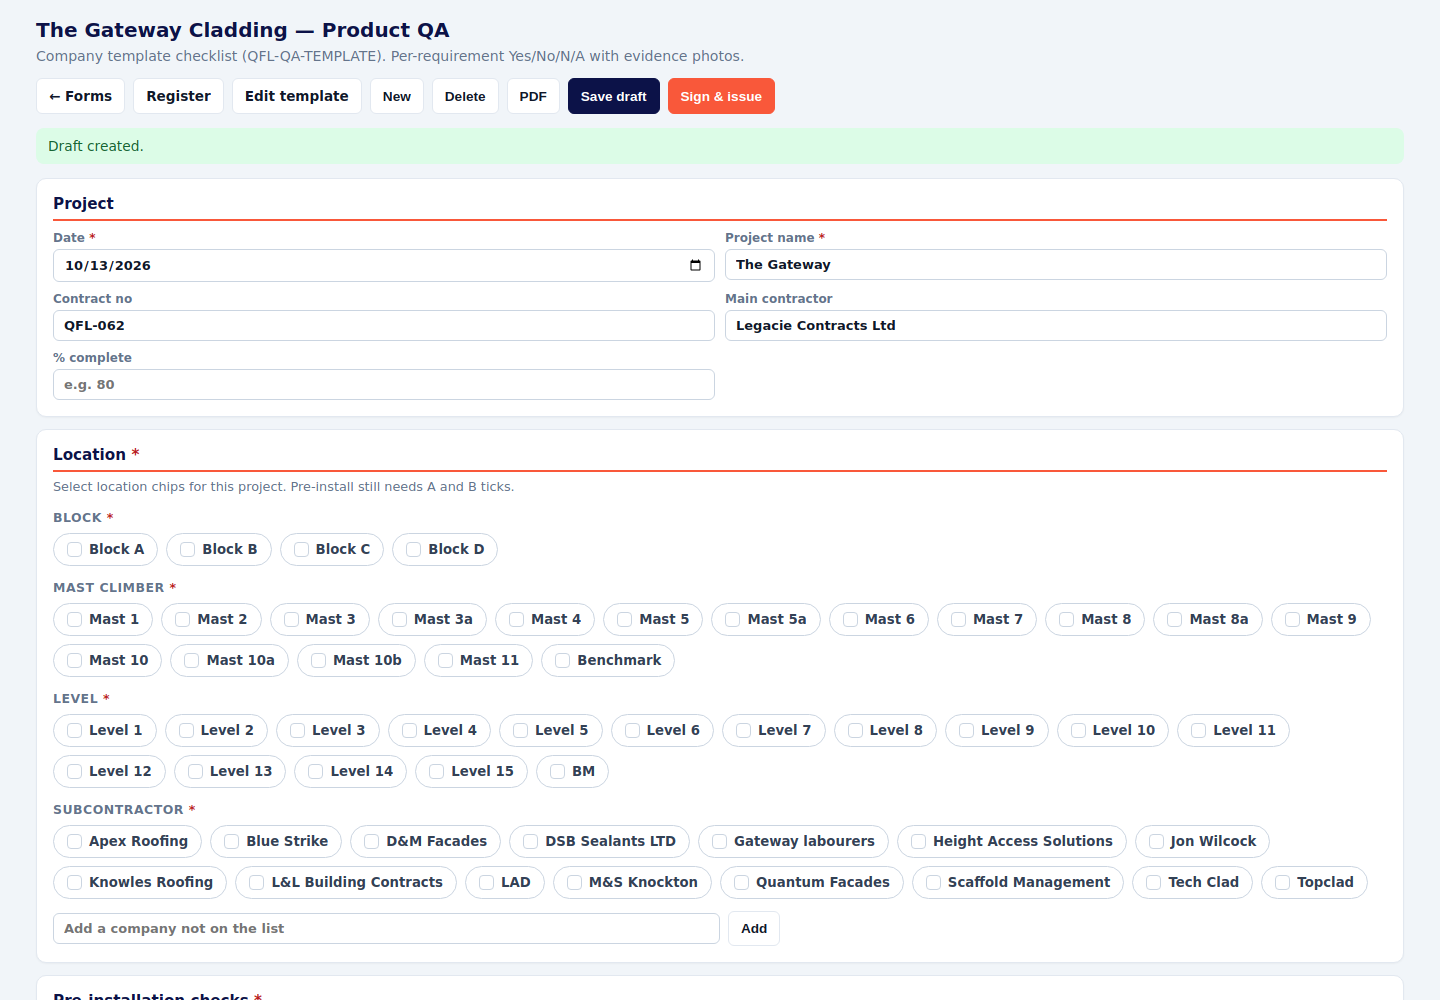Select Level 15
The image size is (1440, 1000).
(472, 771)
